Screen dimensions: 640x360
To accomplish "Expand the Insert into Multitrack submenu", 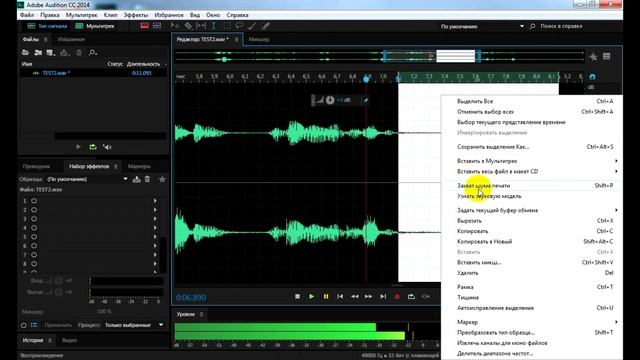I will pyautogui.click(x=532, y=161).
